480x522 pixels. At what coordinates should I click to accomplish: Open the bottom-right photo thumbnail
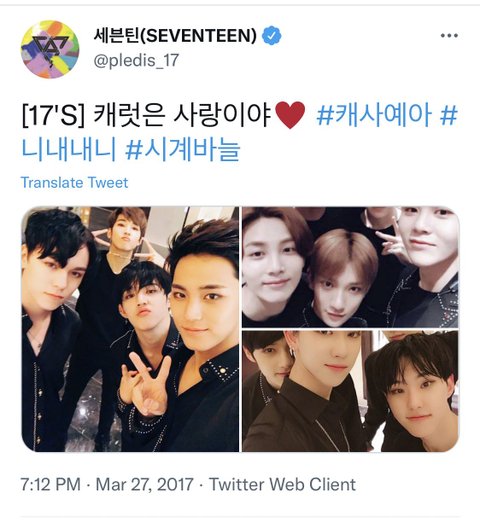point(350,391)
